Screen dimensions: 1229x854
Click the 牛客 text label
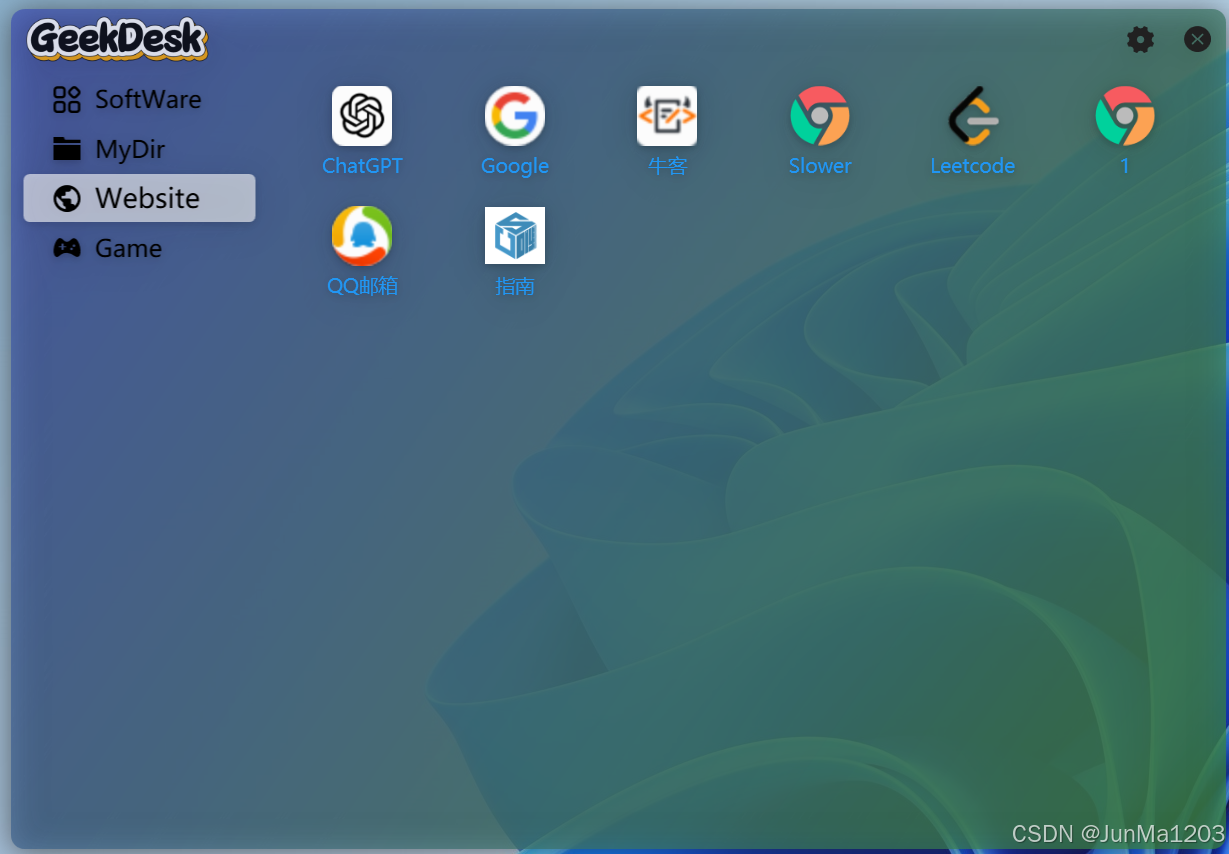point(667,166)
